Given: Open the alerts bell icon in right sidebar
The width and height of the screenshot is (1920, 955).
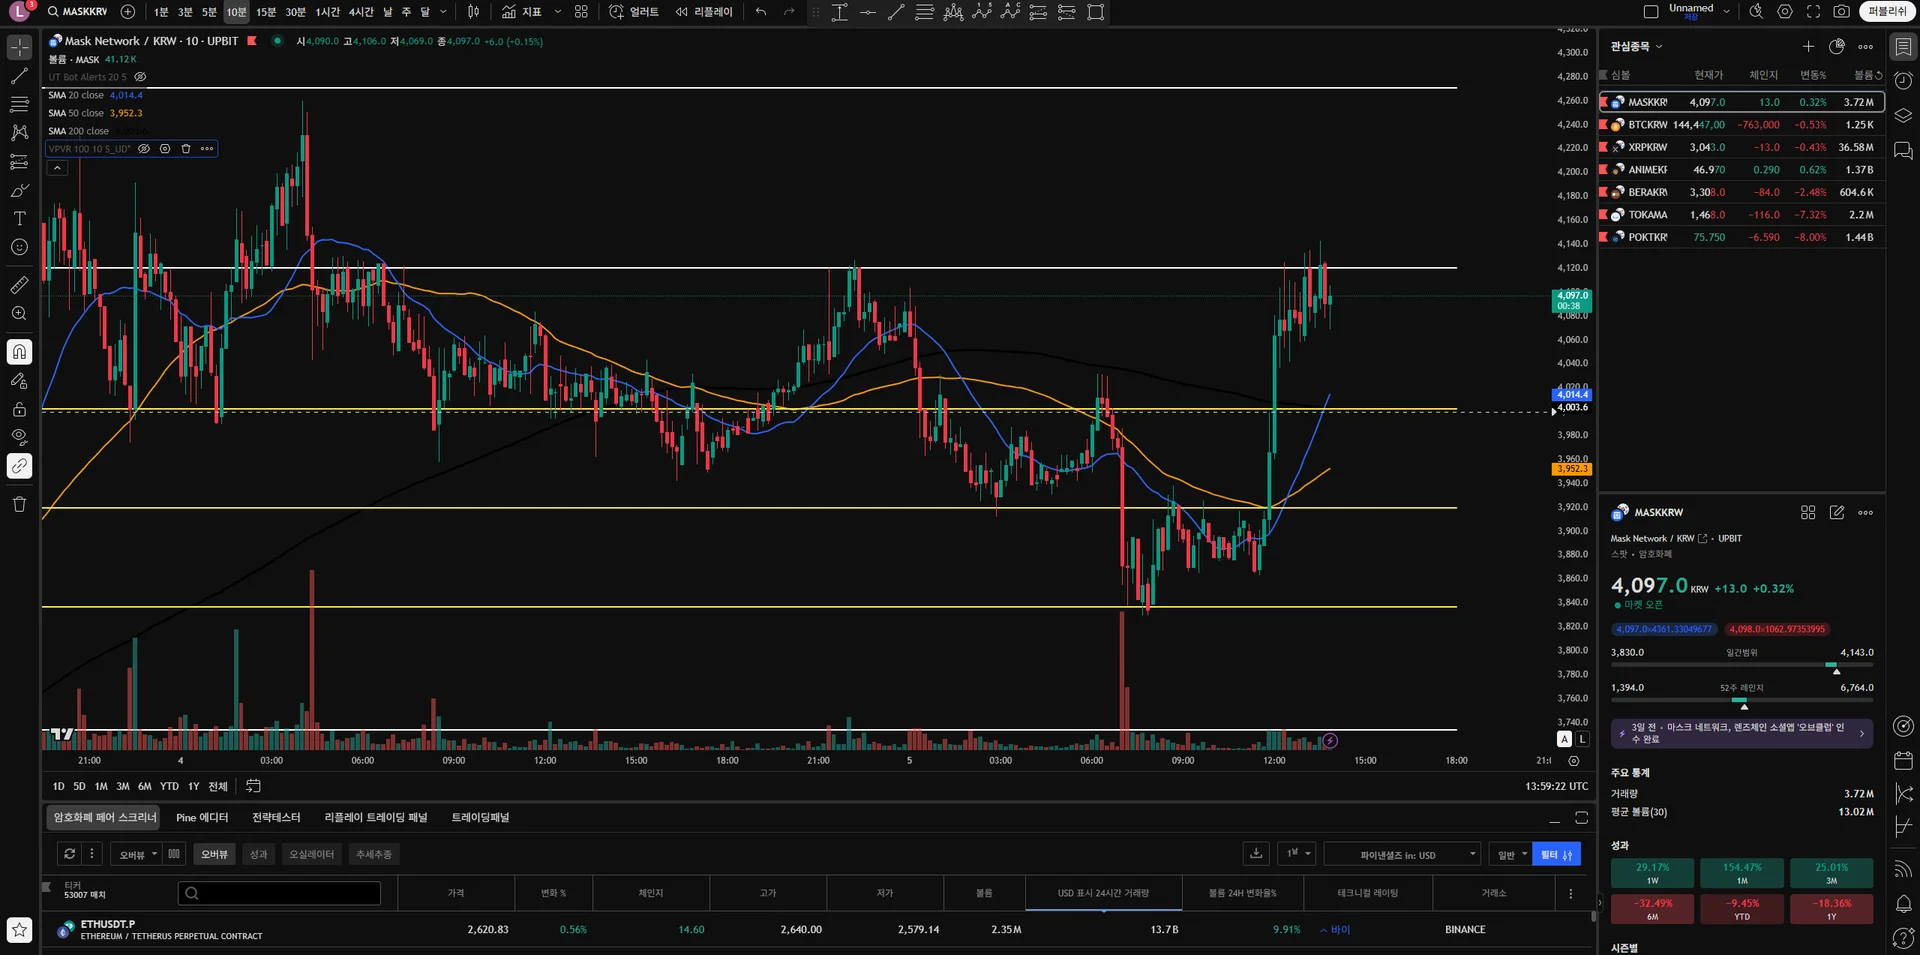Looking at the screenshot, I should click(x=1903, y=904).
